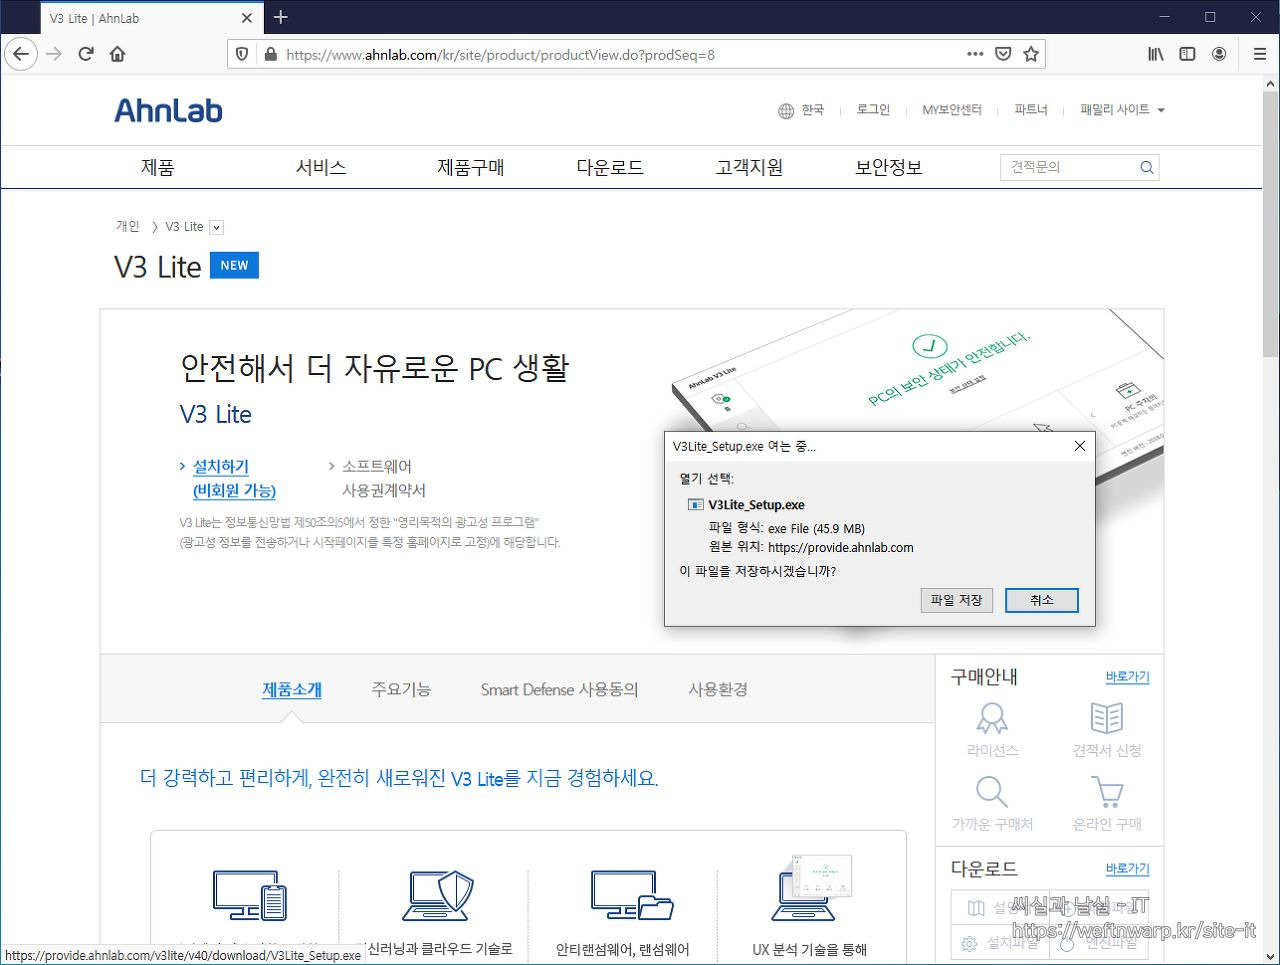Open MY보안센터 link
Screen dimensions: 1280x965
[952, 110]
